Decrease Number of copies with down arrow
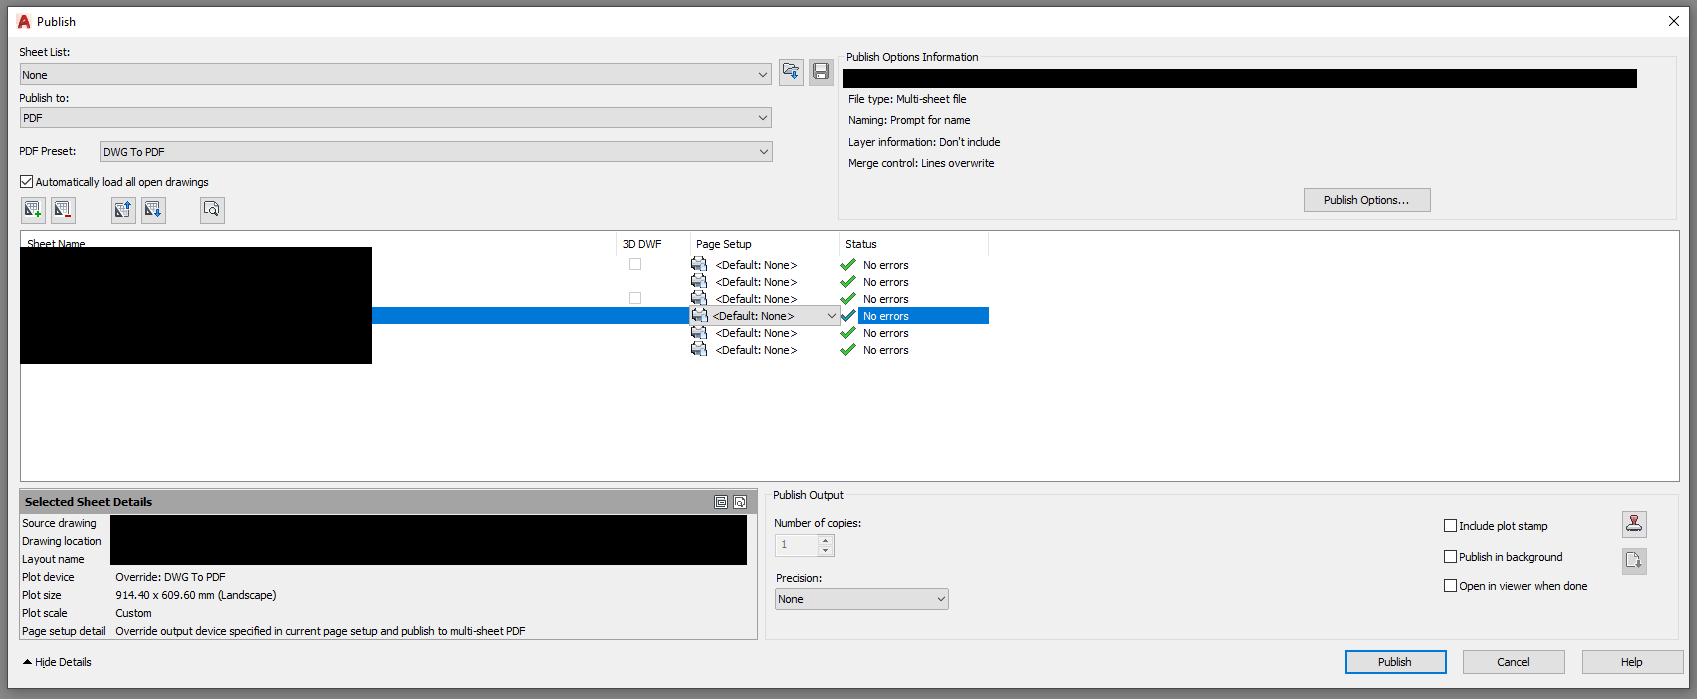Image resolution: width=1697 pixels, height=699 pixels. pyautogui.click(x=826, y=551)
